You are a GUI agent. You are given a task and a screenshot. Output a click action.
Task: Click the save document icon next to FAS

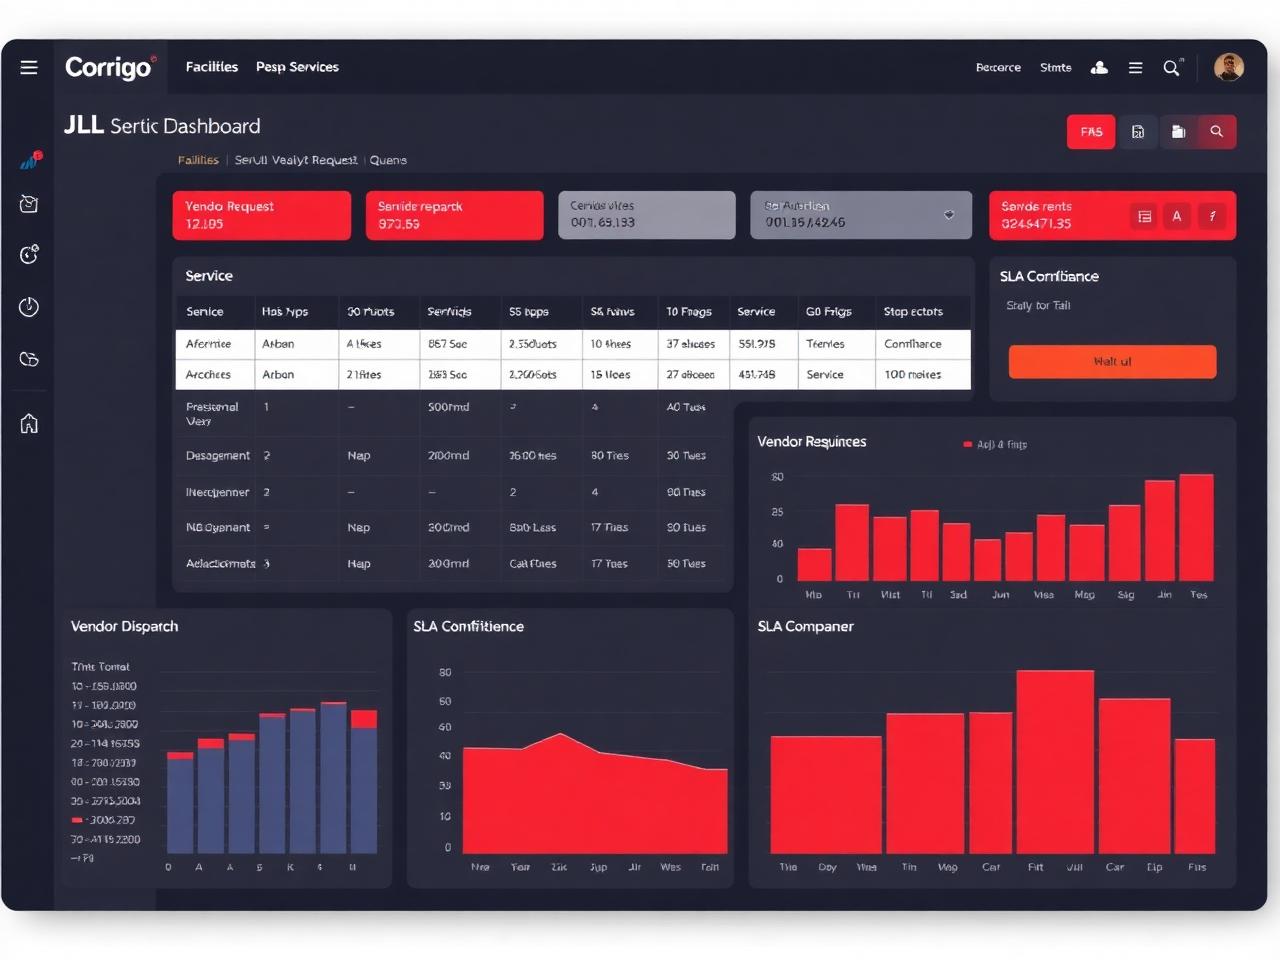(x=1138, y=132)
